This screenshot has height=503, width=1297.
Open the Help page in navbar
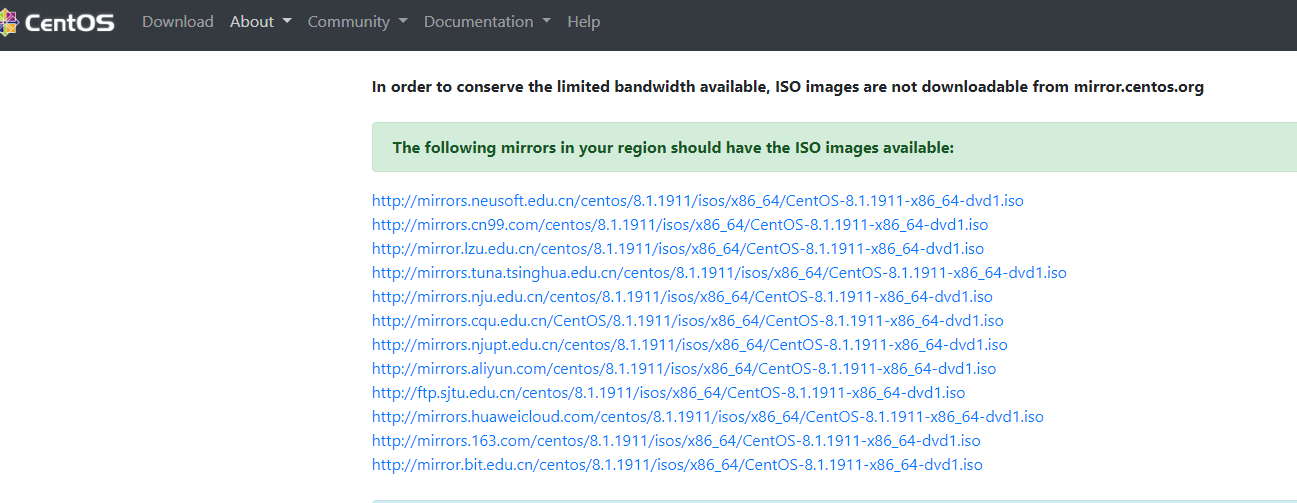coord(583,22)
